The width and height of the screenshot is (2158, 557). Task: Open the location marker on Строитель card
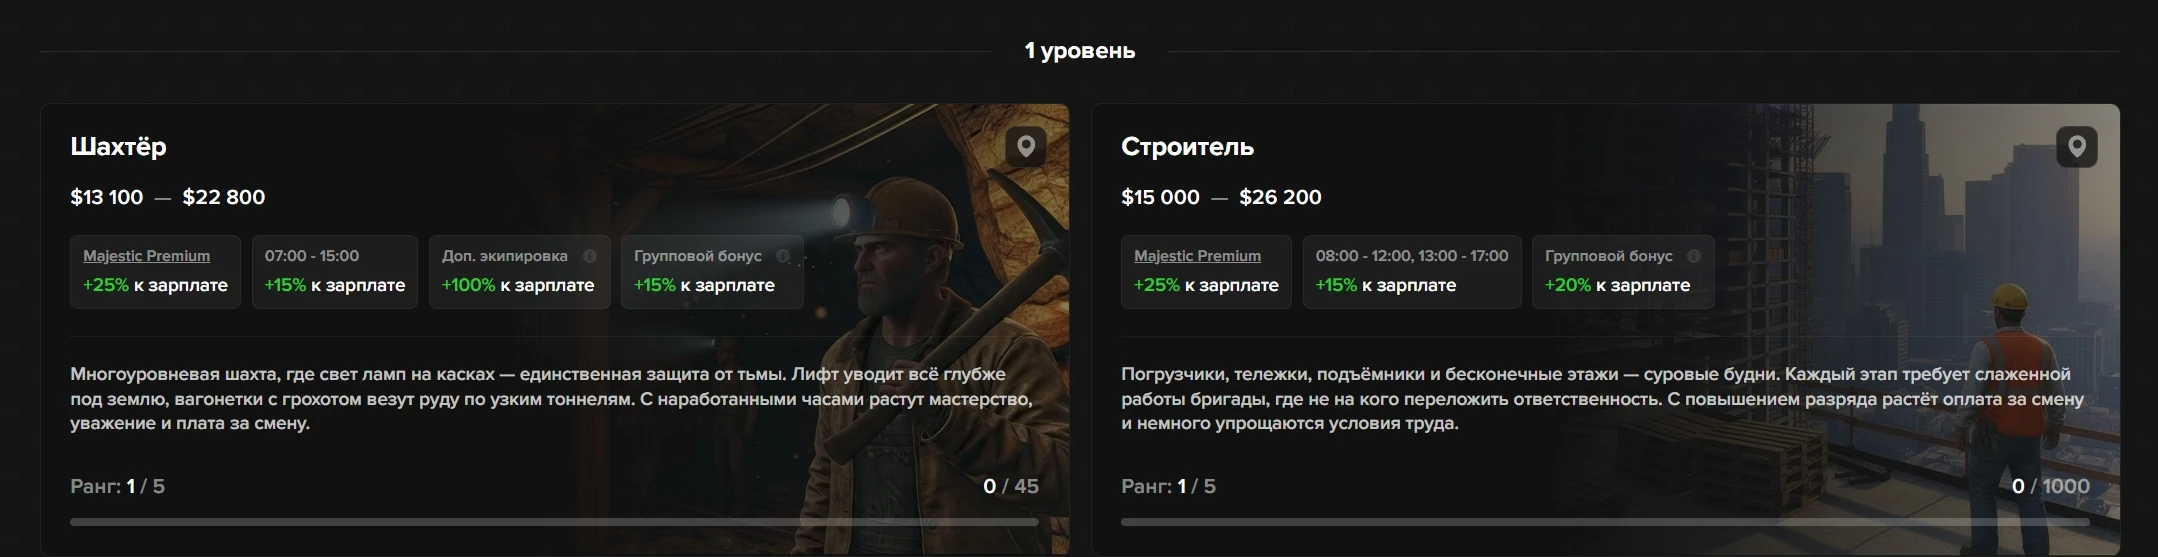(x=2076, y=147)
